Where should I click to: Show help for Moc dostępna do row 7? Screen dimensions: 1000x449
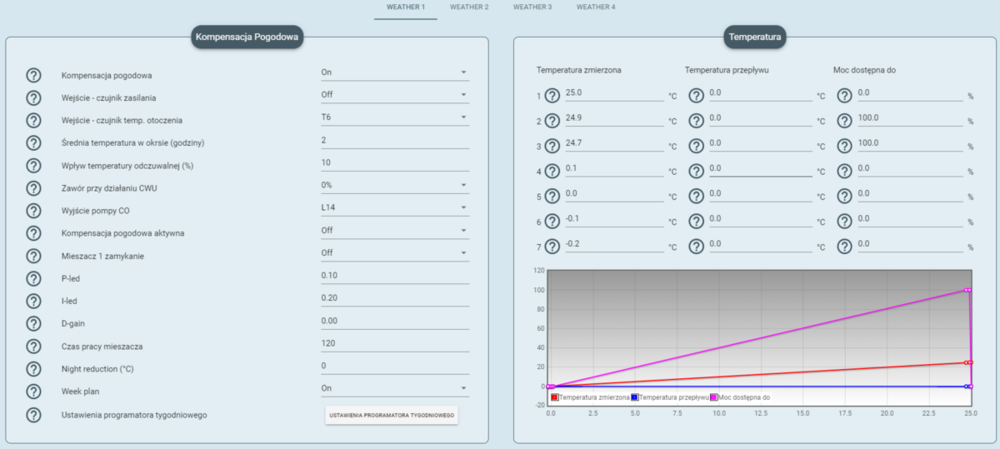pyautogui.click(x=844, y=246)
